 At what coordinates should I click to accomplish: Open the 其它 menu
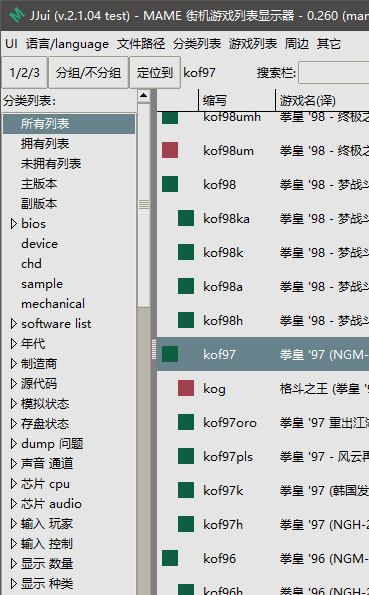point(329,44)
